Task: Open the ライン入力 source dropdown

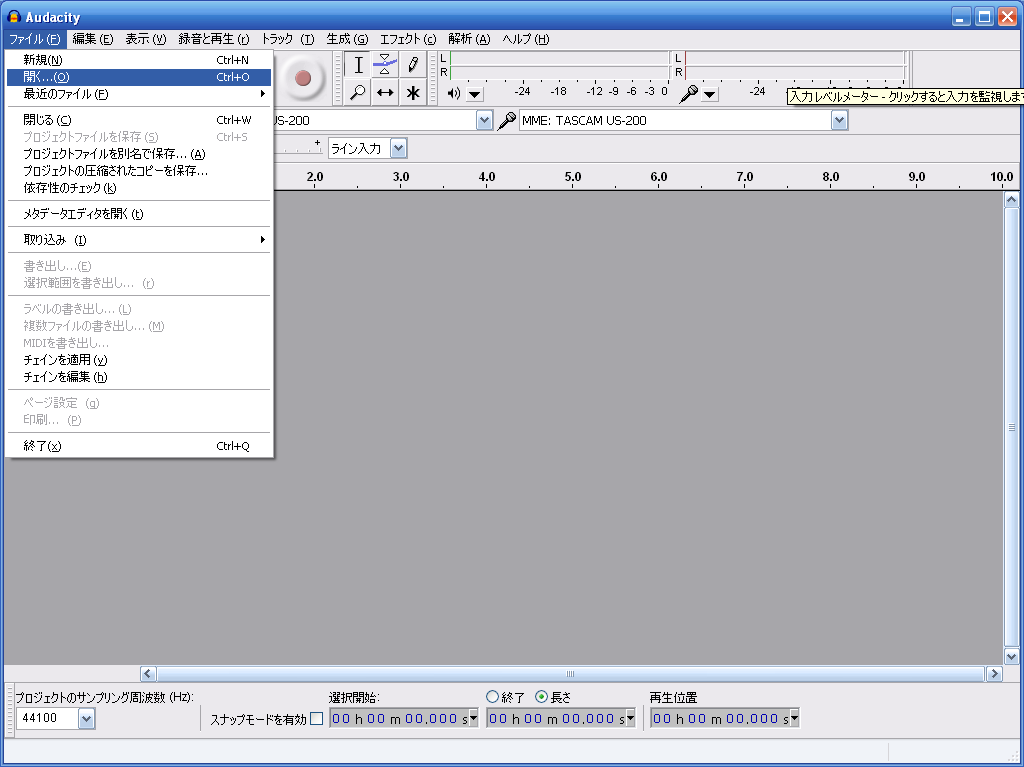Action: (398, 148)
